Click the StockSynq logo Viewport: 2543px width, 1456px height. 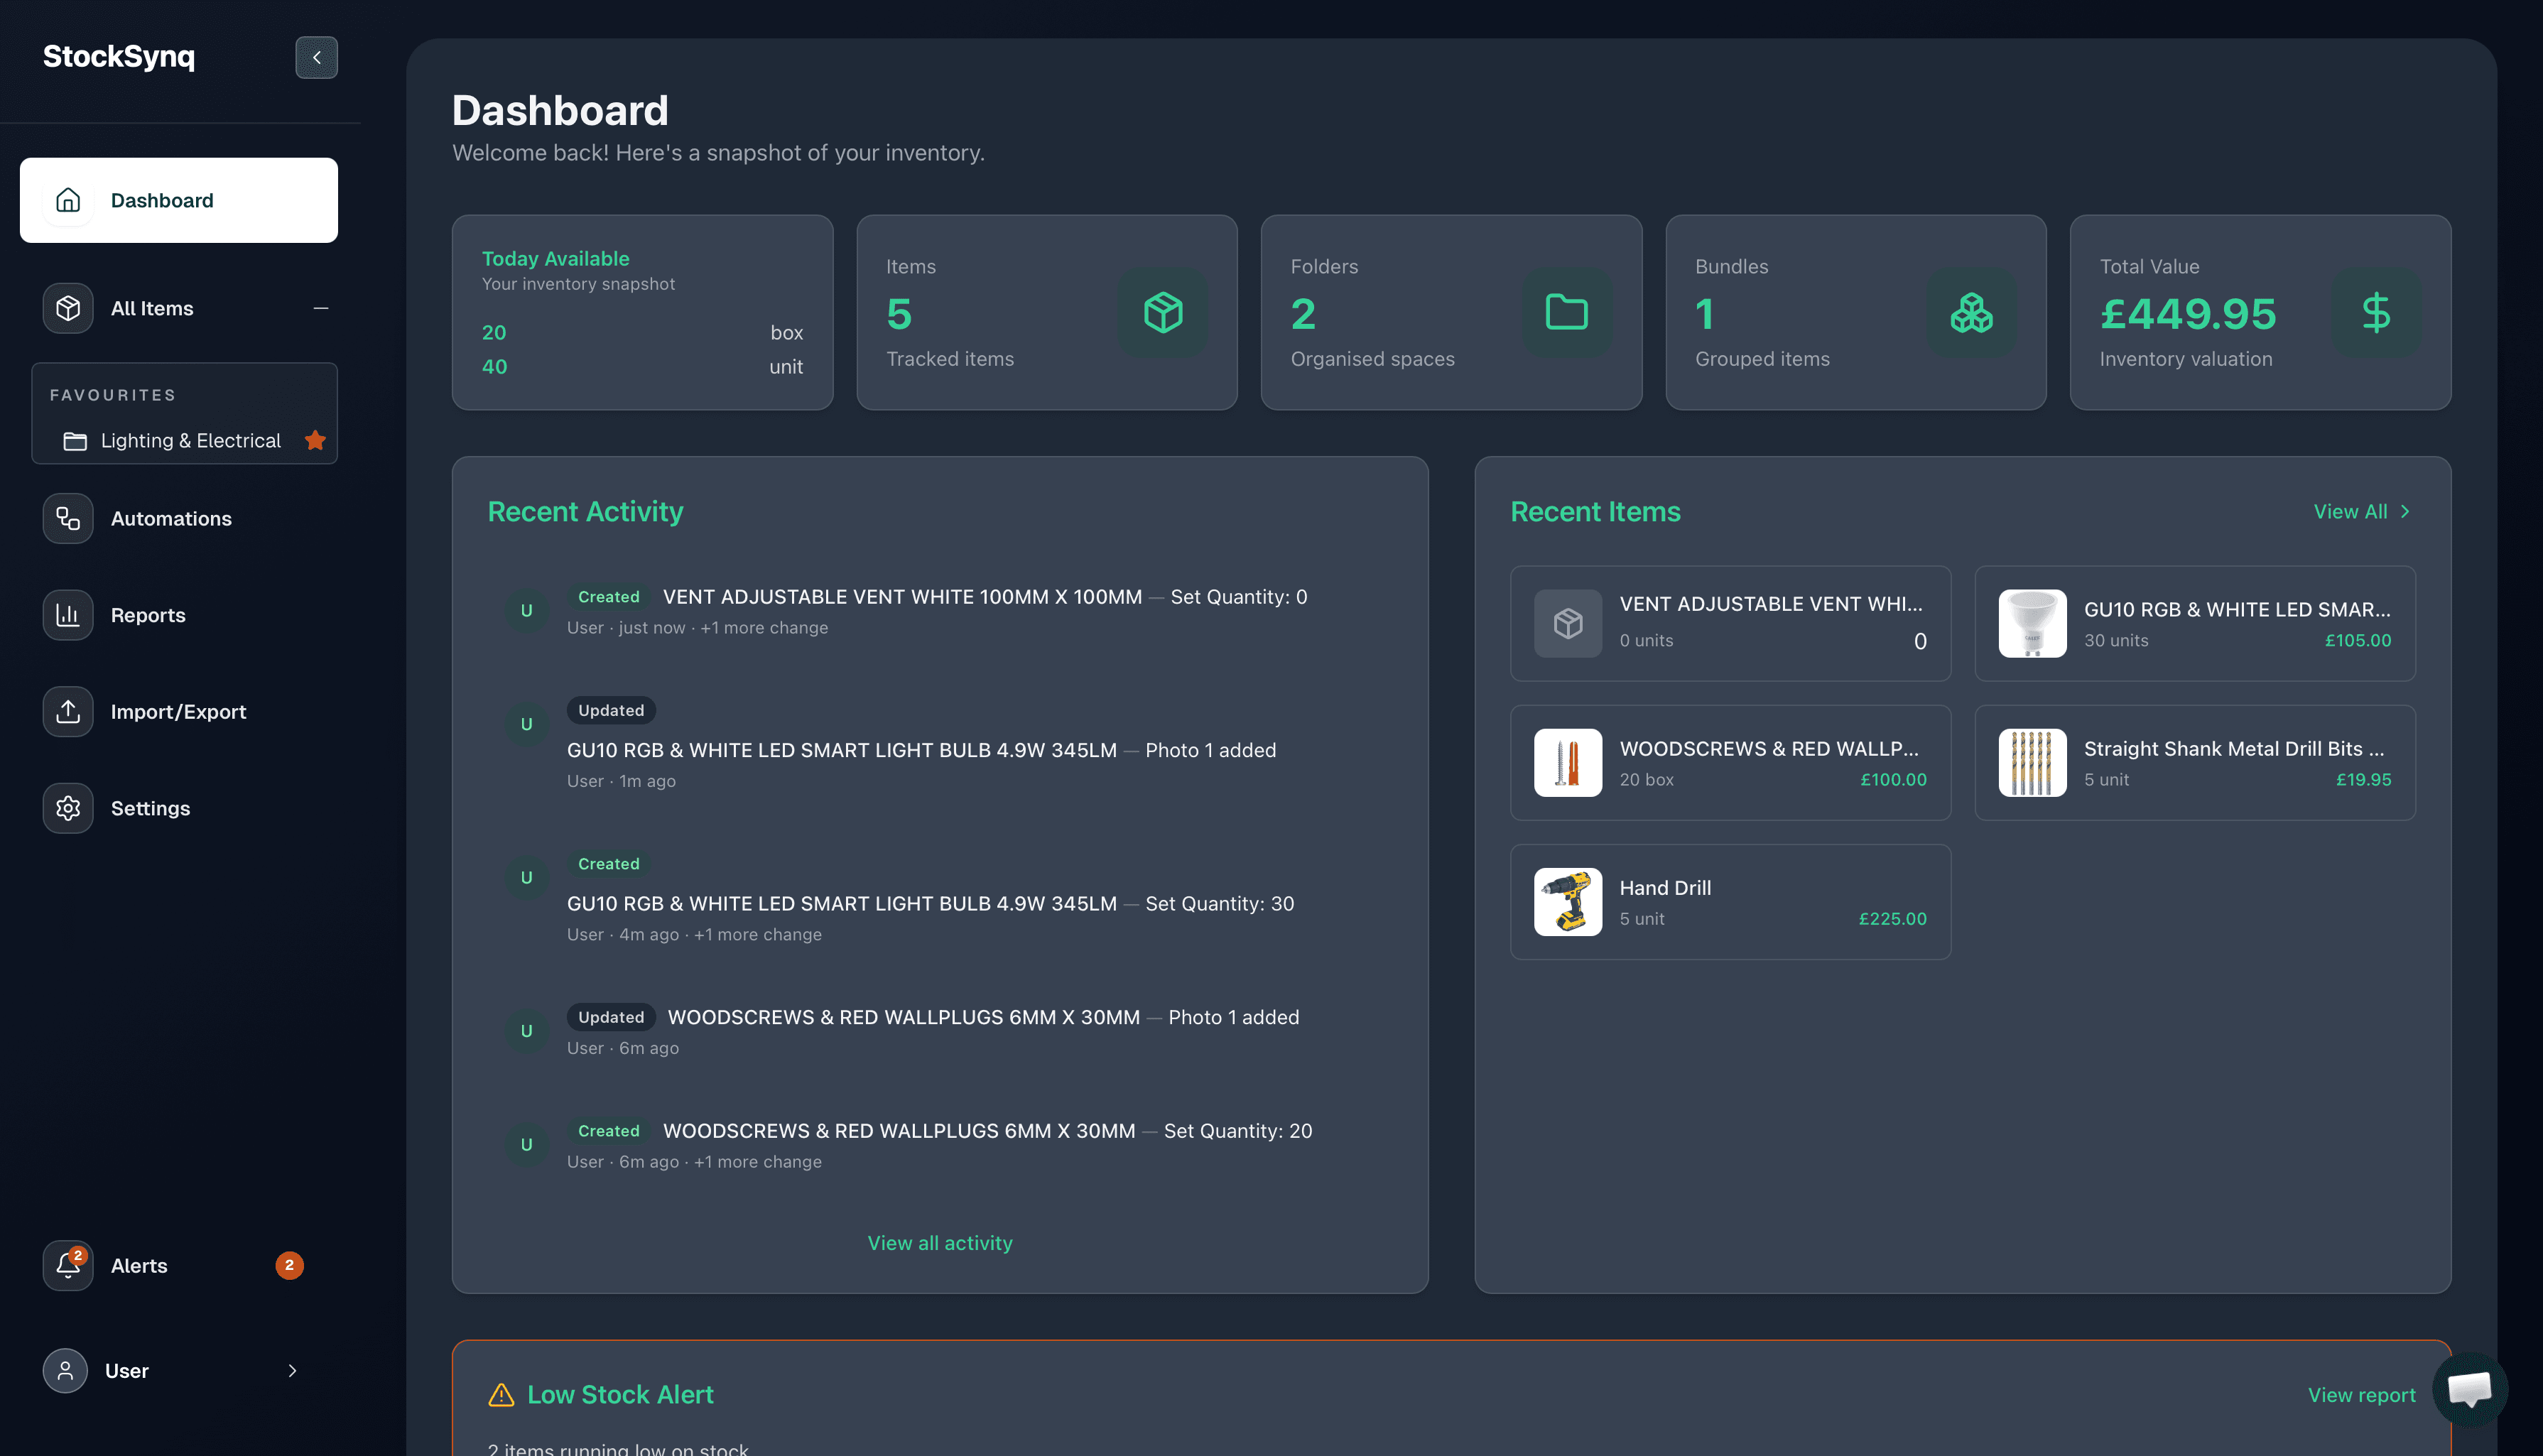[119, 56]
